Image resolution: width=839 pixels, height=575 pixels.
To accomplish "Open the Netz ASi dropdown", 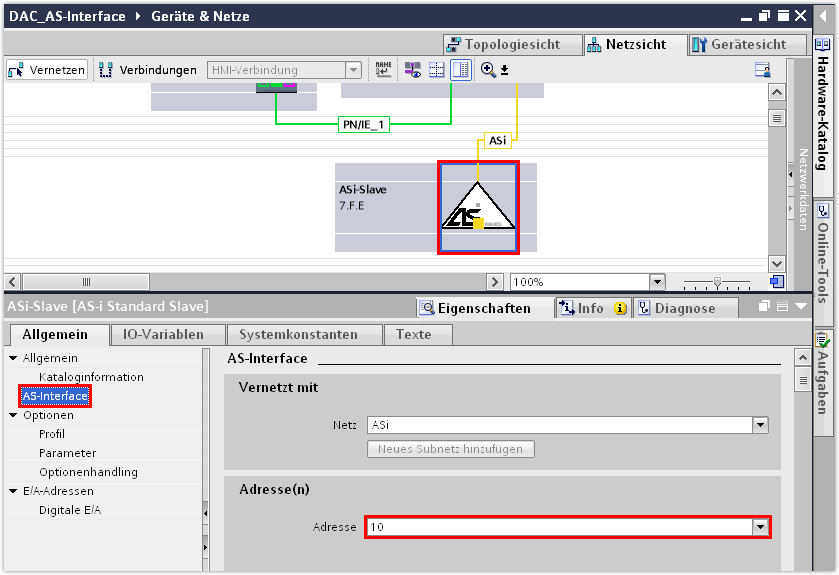I will 760,425.
